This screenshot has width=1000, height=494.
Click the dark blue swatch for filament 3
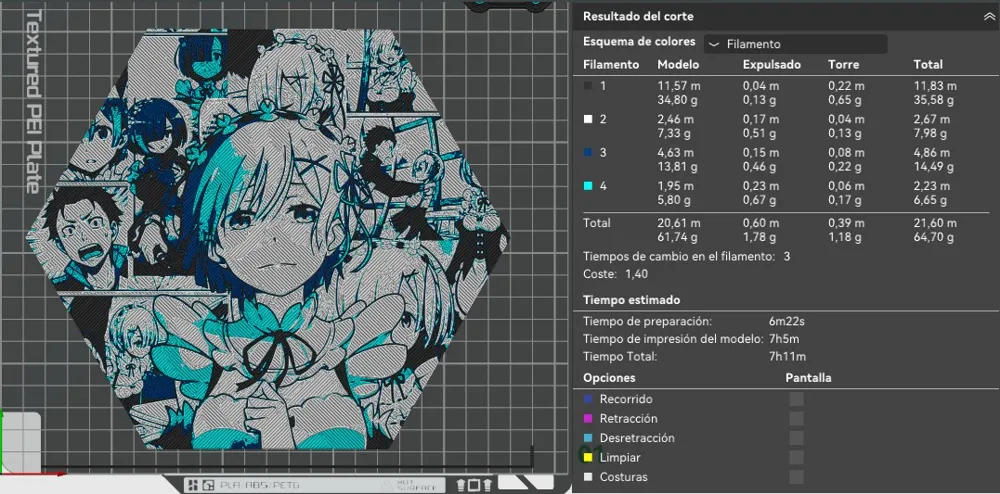588,152
